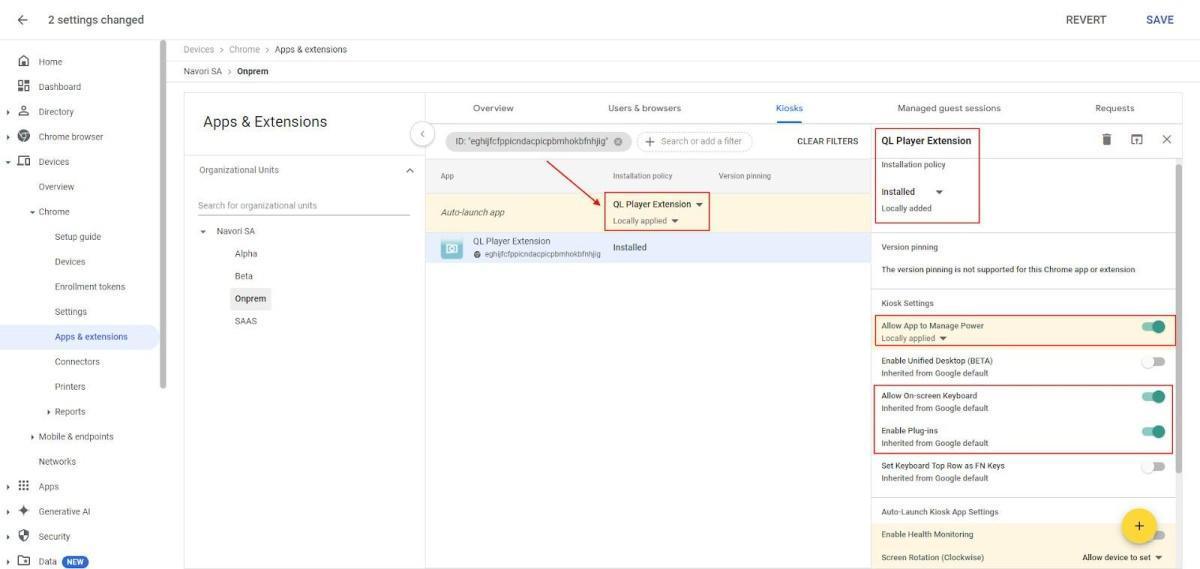1200x569 pixels.
Task: Expand the Reports item in sidebar
Action: coord(49,412)
